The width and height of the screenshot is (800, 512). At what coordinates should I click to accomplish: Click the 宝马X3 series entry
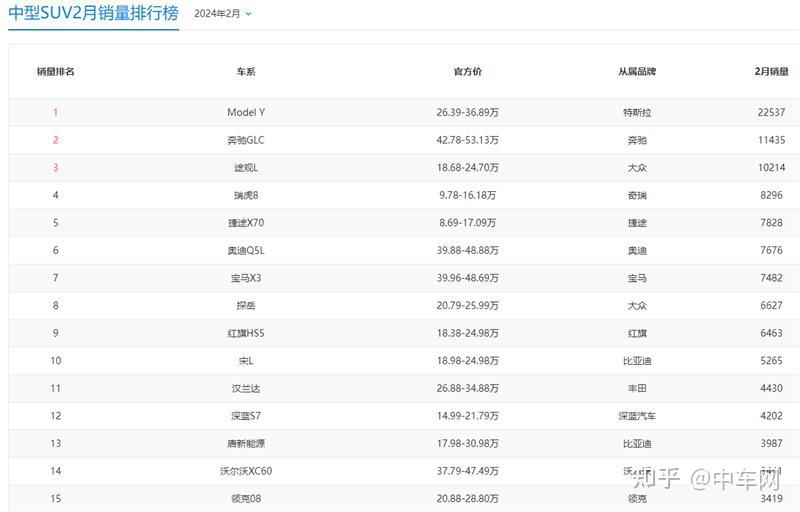pos(246,278)
